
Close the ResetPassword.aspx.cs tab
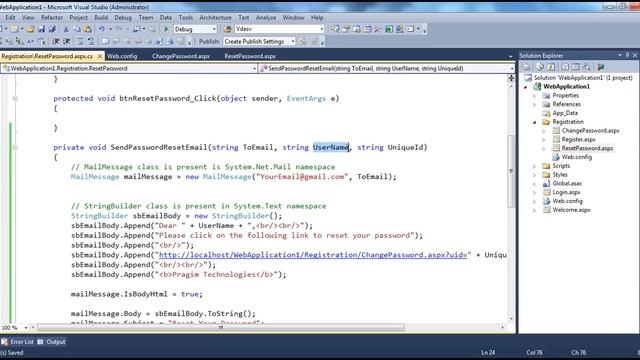(100, 56)
